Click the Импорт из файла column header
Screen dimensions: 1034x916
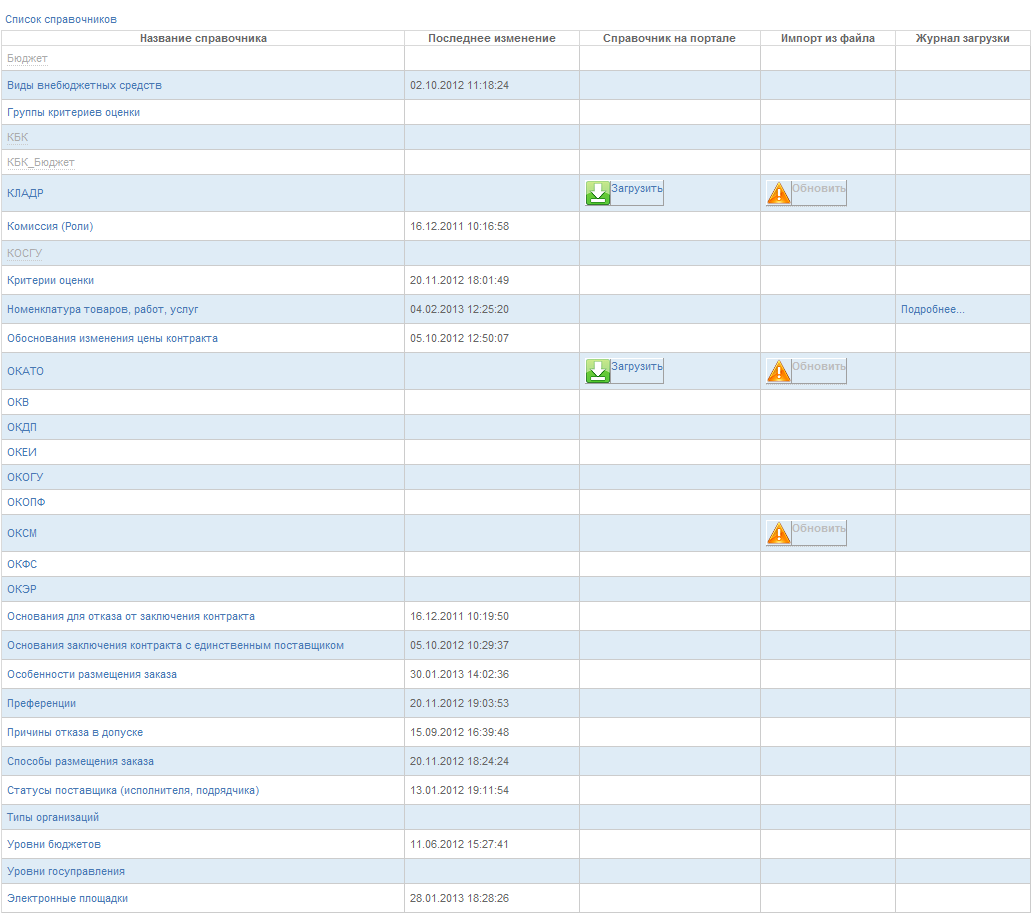tap(828, 38)
